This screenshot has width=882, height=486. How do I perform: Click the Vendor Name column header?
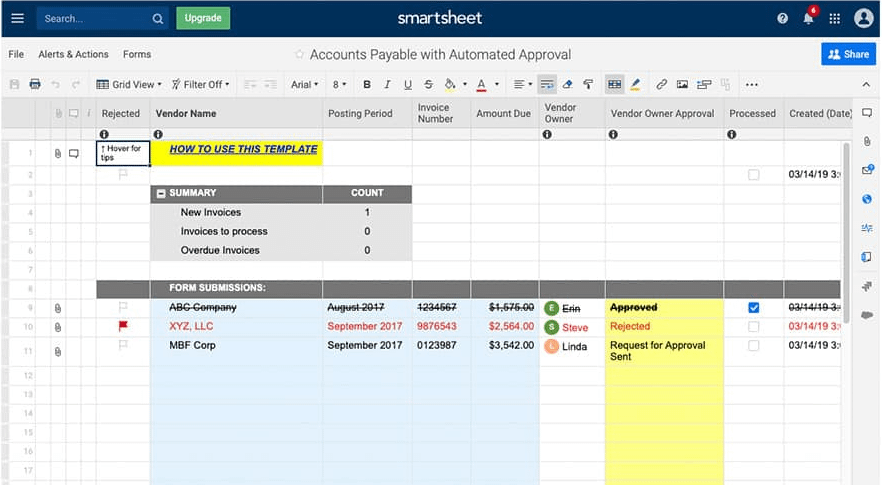(x=236, y=114)
